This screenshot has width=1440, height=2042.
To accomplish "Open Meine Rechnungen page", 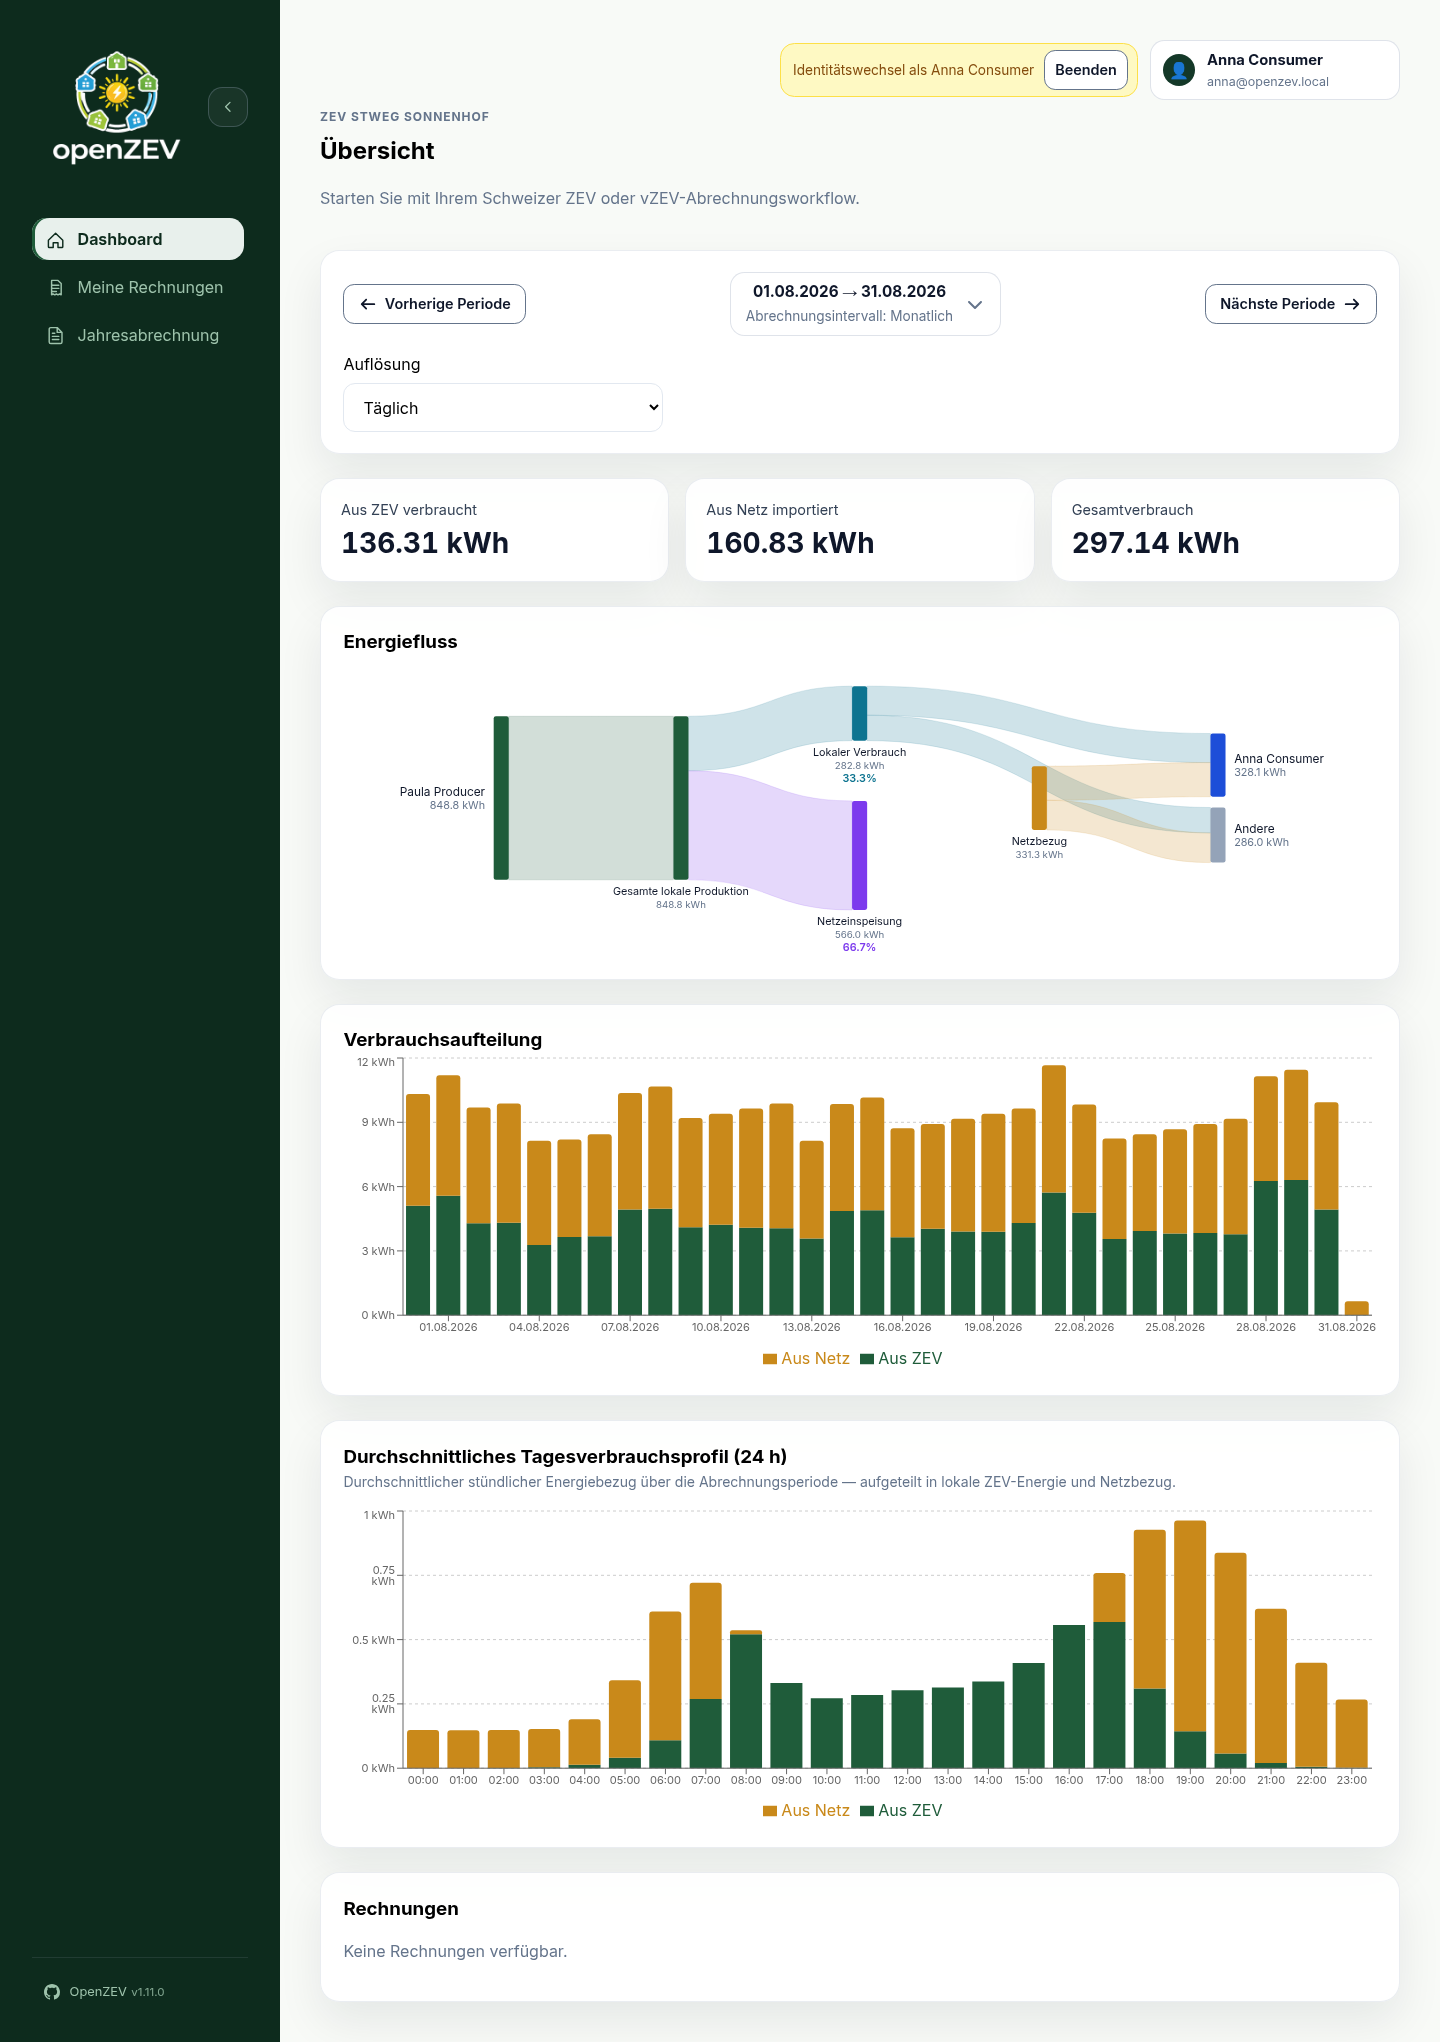I will tap(139, 287).
